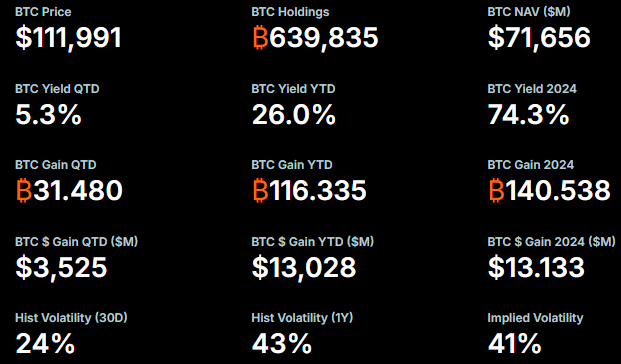
Task: Select the BTC NAV value $71,656
Action: point(539,38)
